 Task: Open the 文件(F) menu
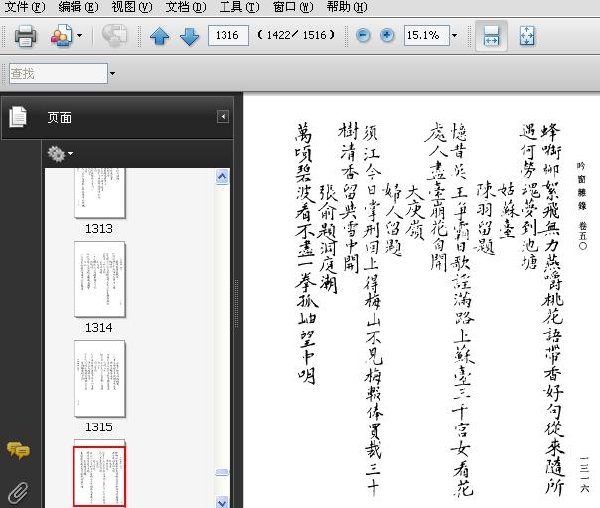coord(24,7)
